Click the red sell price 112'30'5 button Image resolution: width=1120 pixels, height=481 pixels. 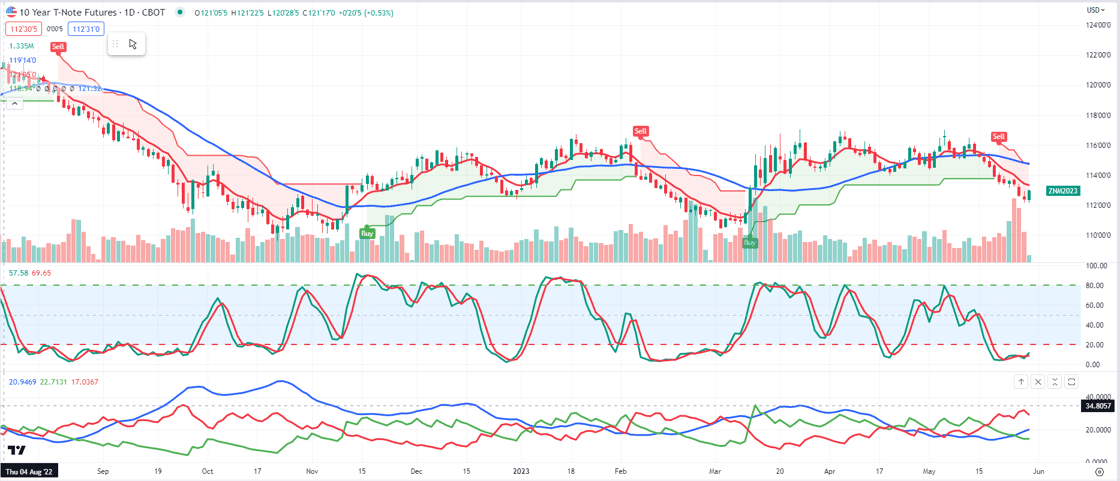coord(24,29)
